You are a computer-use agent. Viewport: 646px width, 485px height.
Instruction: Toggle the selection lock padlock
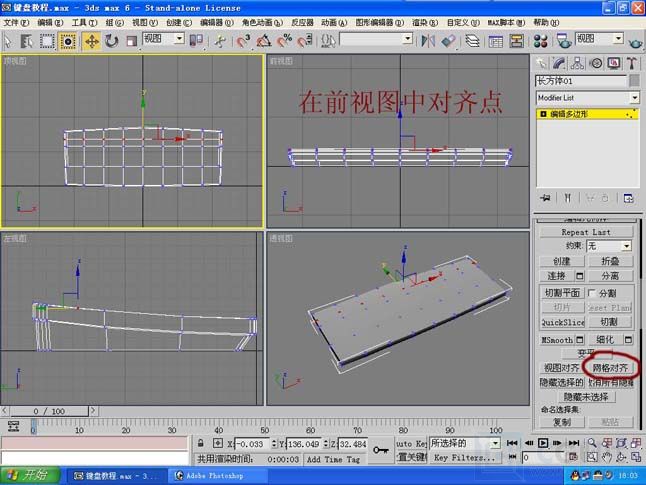coord(201,443)
